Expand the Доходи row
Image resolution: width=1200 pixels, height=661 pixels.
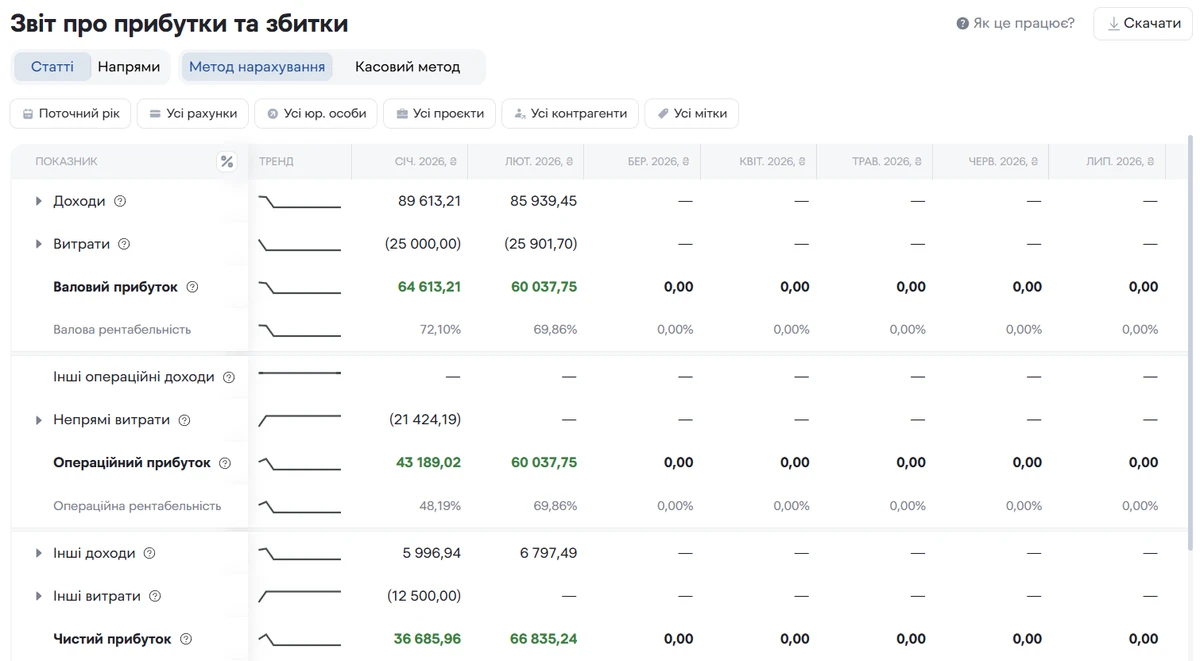[39, 201]
